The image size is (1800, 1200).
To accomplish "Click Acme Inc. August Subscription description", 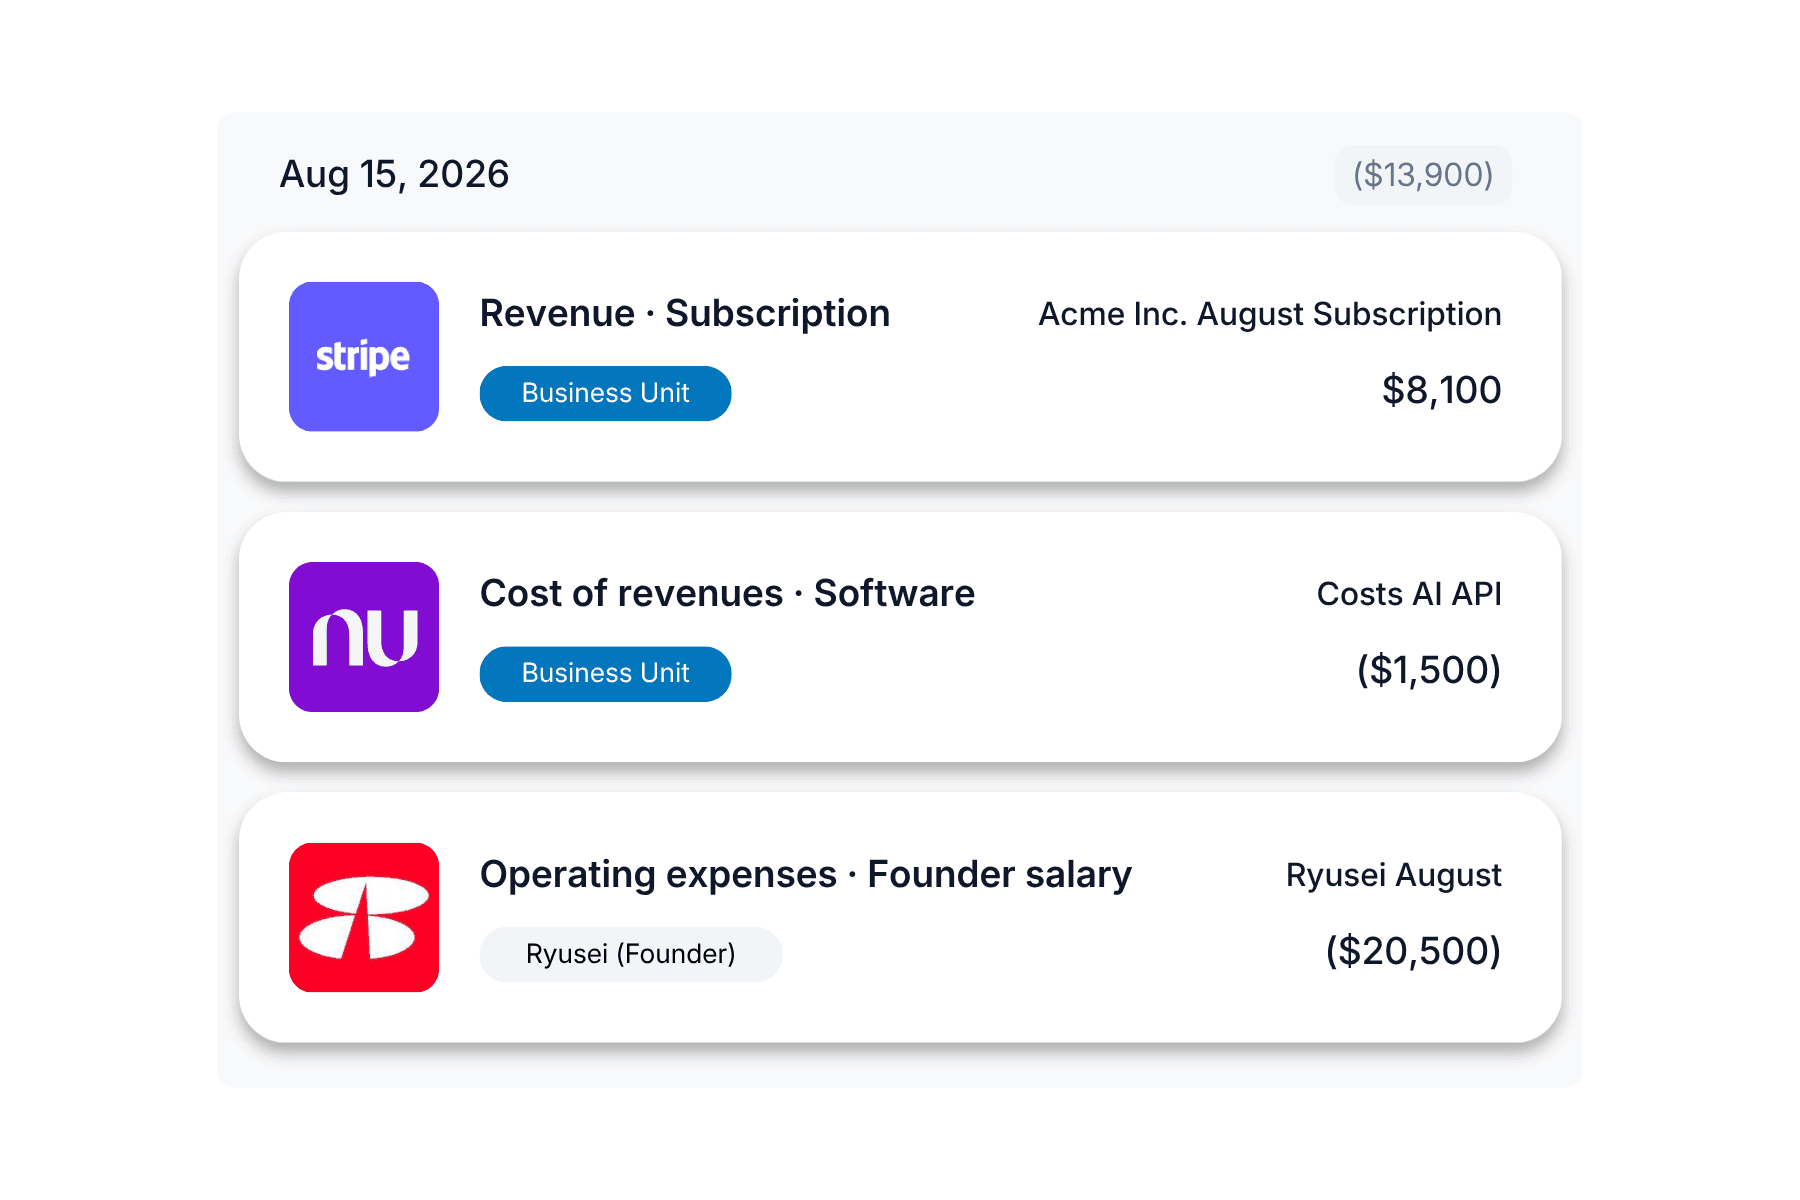I will tap(1270, 314).
